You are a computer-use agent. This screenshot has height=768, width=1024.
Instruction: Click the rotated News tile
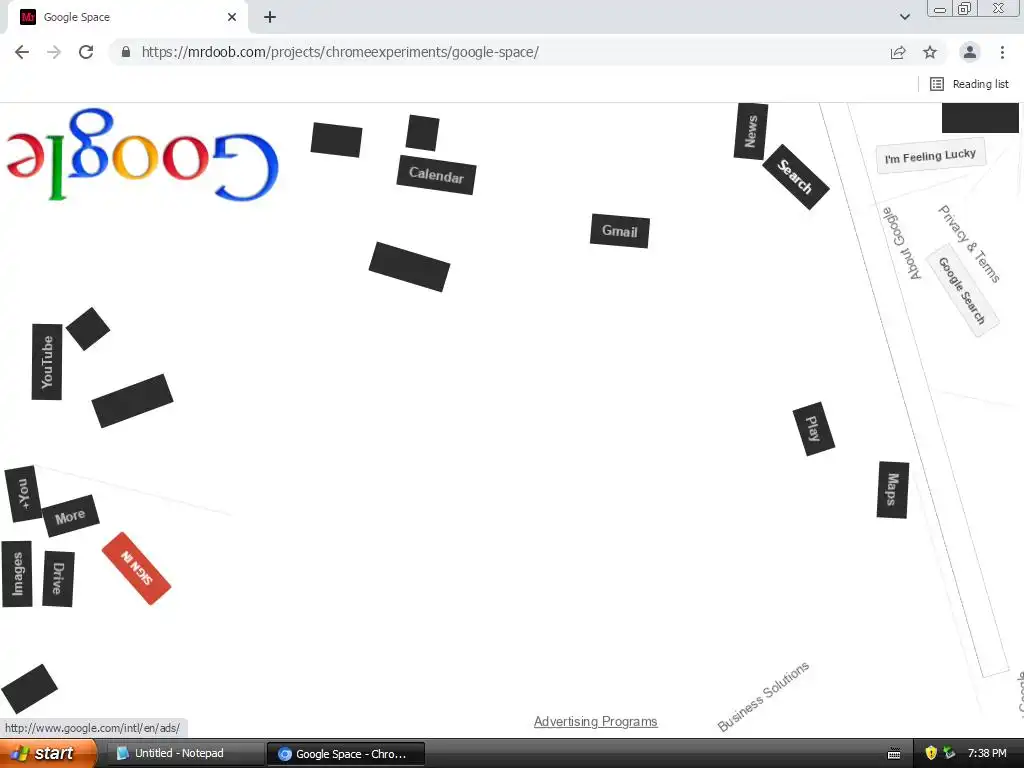pyautogui.click(x=751, y=131)
